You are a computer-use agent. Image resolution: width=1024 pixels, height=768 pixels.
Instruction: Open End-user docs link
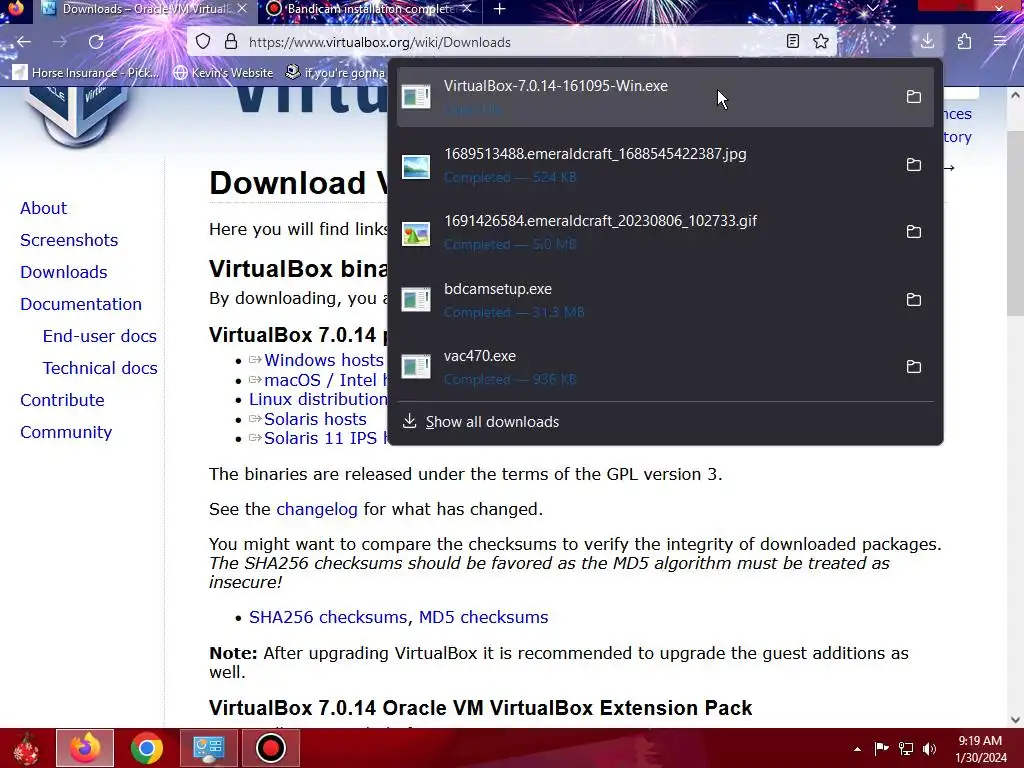(100, 336)
